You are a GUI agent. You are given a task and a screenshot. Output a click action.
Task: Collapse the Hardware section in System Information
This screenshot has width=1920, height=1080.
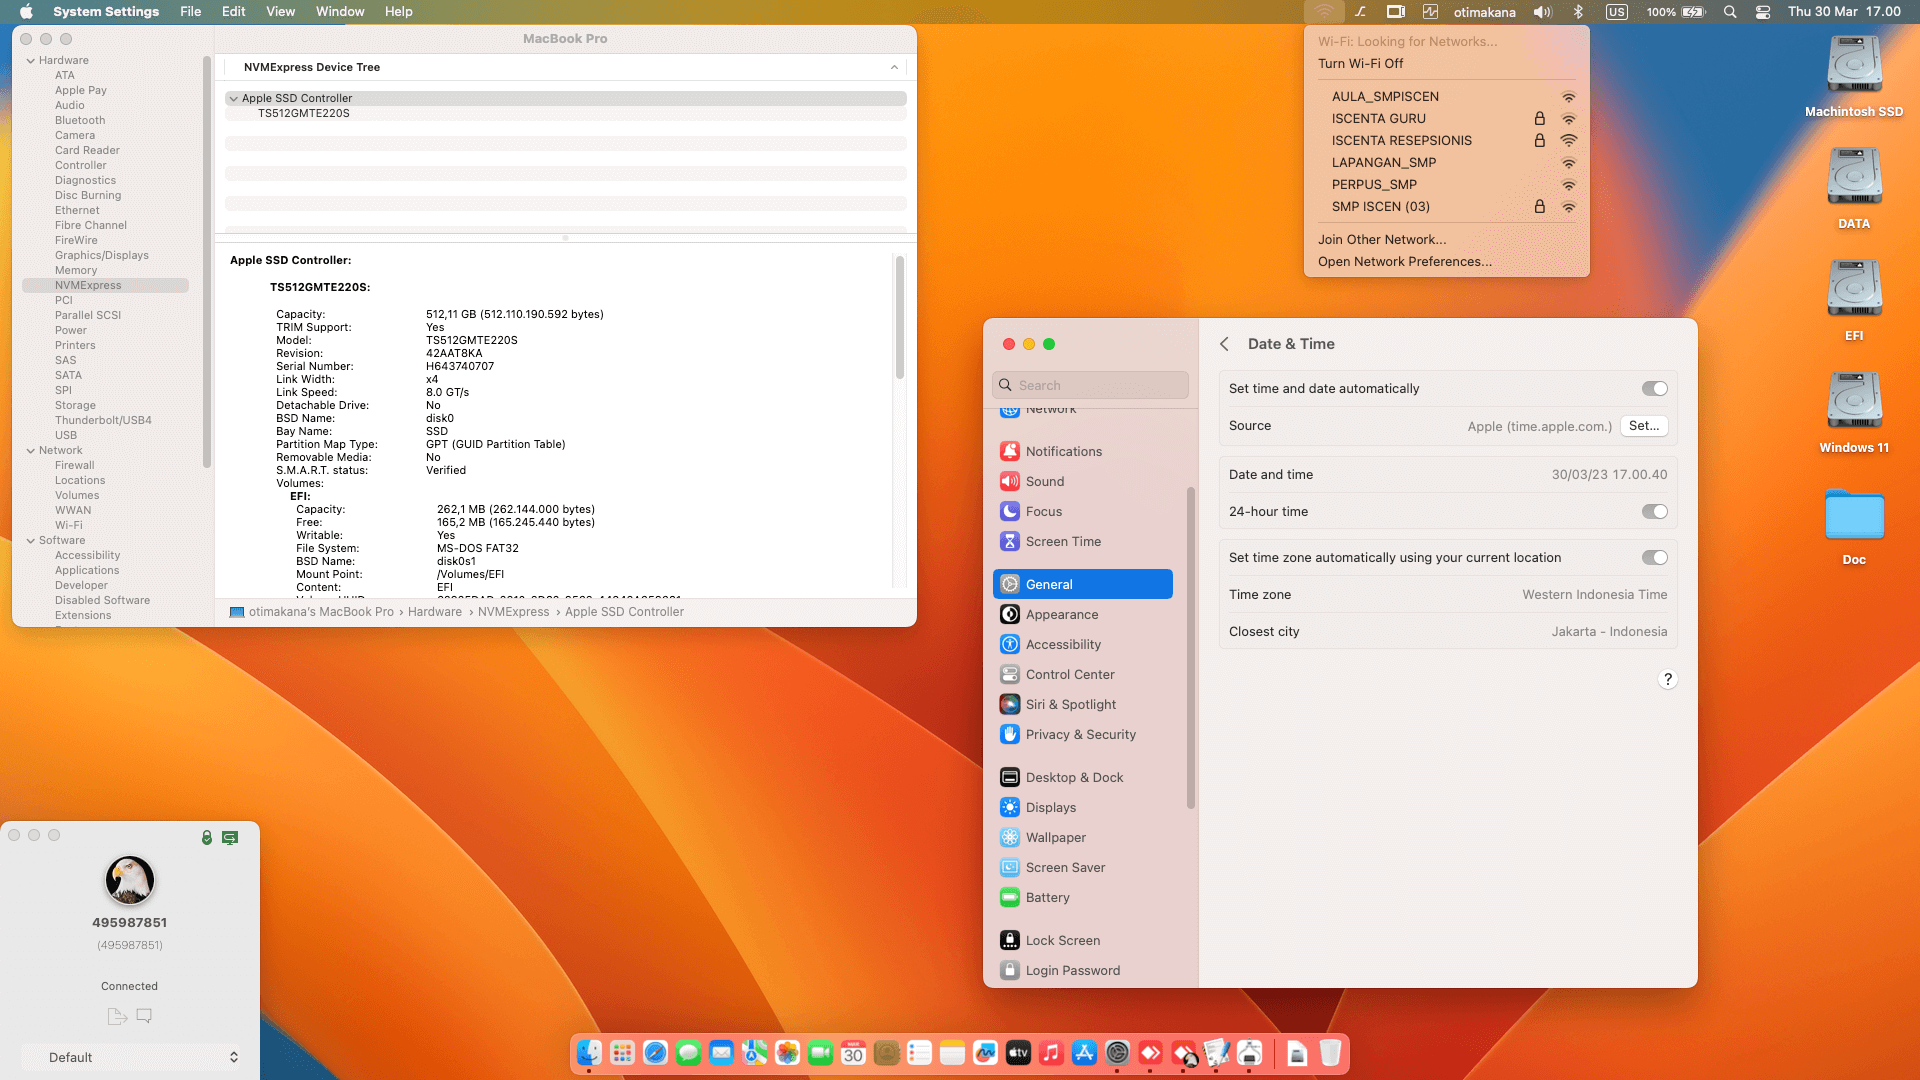point(33,60)
